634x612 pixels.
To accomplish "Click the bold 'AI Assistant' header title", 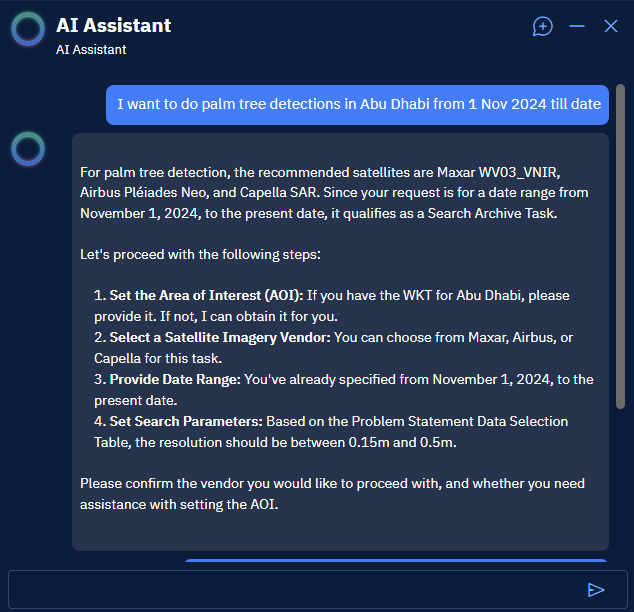I will (x=113, y=26).
